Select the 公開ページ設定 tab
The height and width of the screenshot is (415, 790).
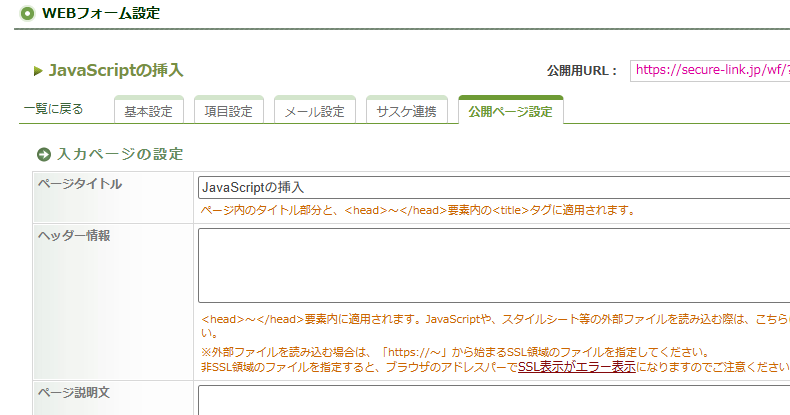pos(510,112)
